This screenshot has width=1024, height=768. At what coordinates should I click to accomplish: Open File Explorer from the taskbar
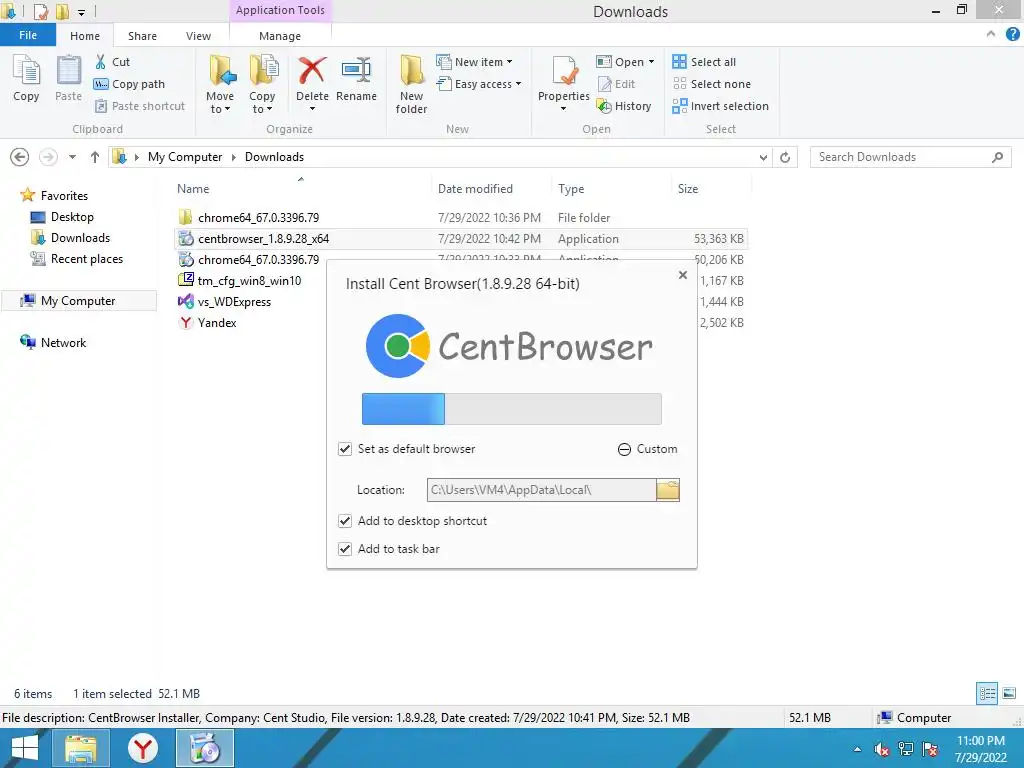pyautogui.click(x=80, y=748)
